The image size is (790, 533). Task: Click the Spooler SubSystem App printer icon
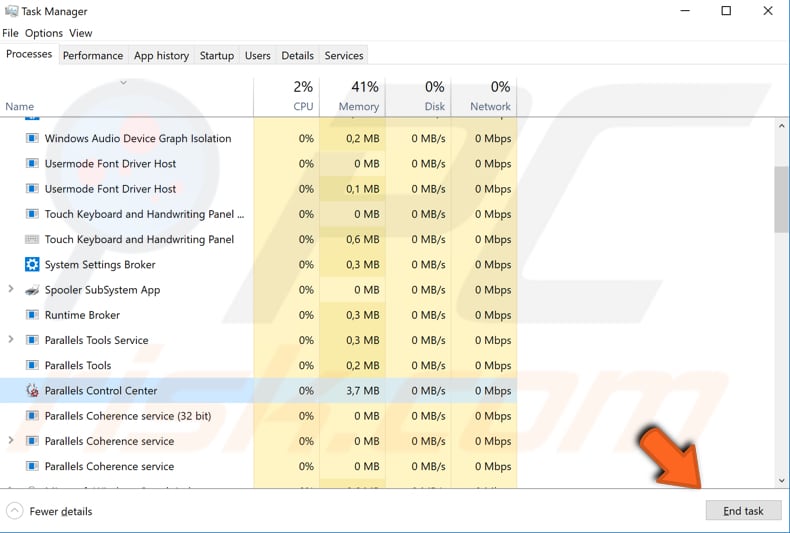click(x=32, y=290)
